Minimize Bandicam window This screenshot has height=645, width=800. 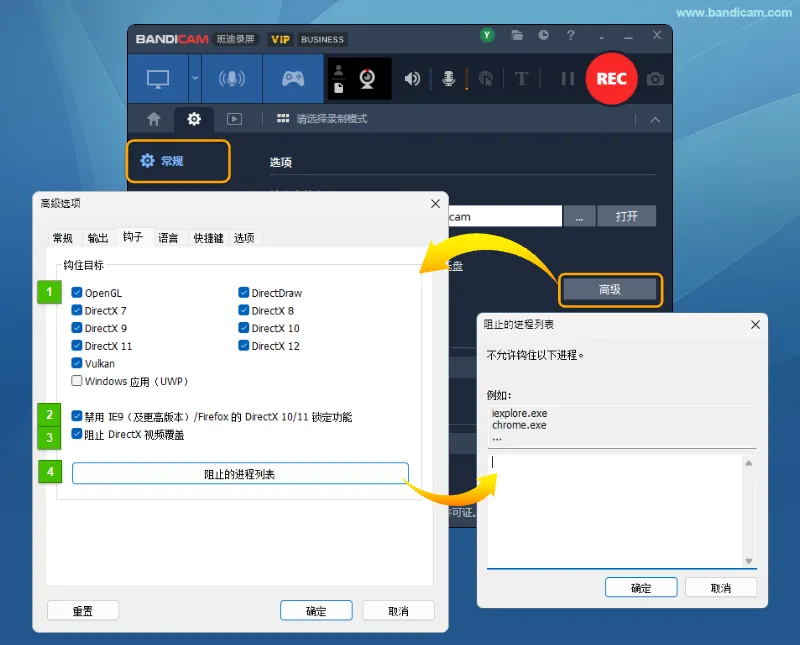click(628, 37)
